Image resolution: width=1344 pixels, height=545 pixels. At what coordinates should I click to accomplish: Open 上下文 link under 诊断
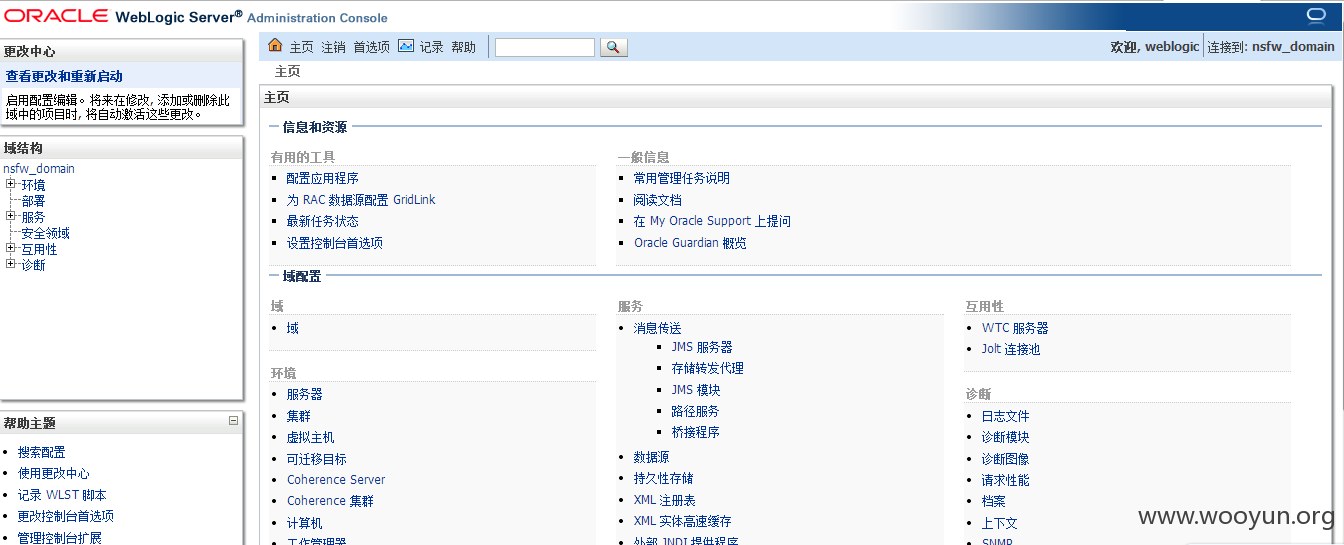tap(999, 523)
